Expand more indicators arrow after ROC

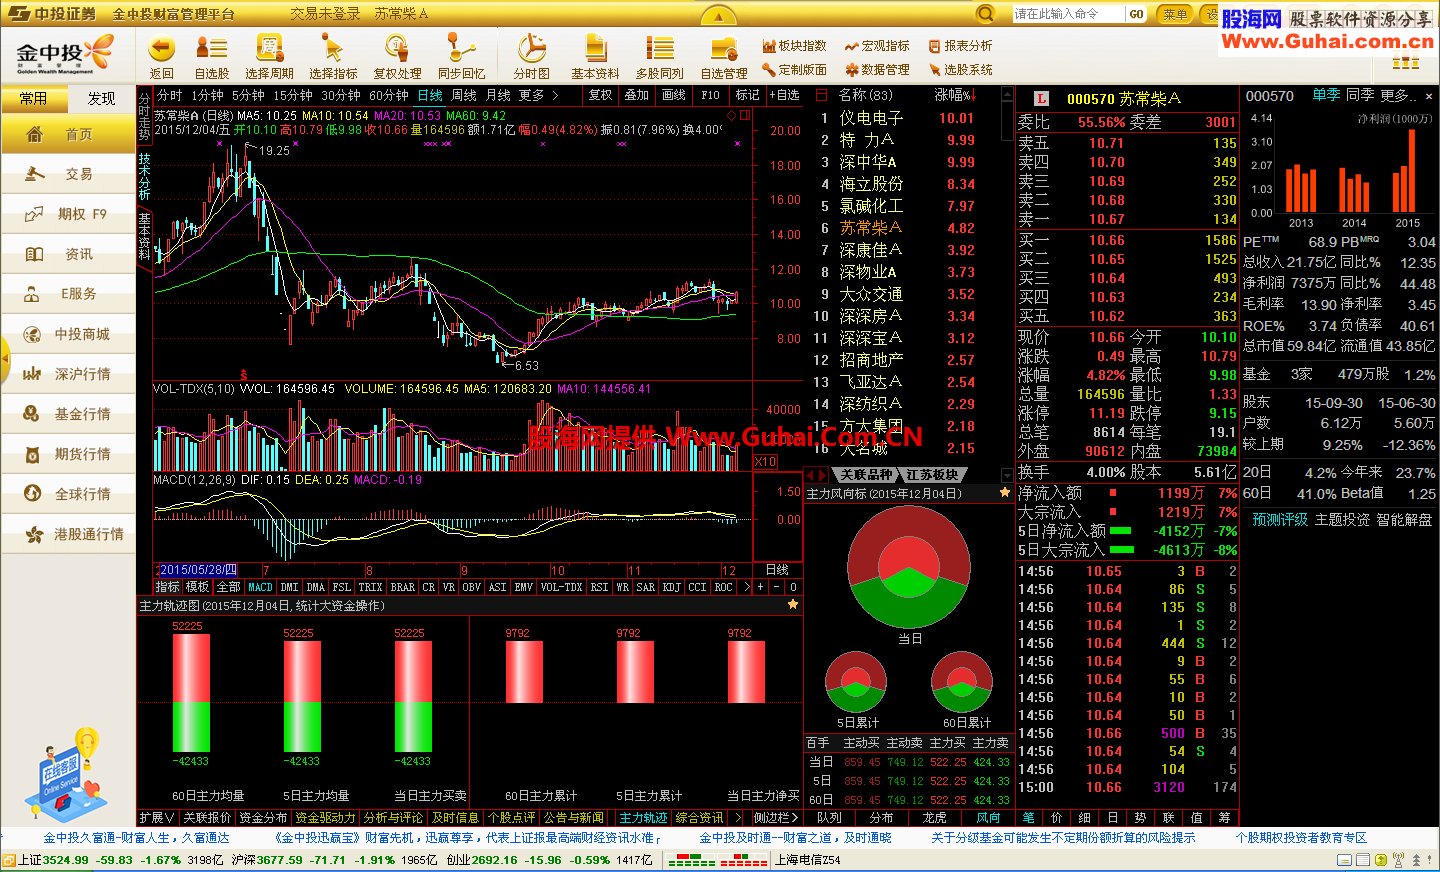tap(747, 587)
